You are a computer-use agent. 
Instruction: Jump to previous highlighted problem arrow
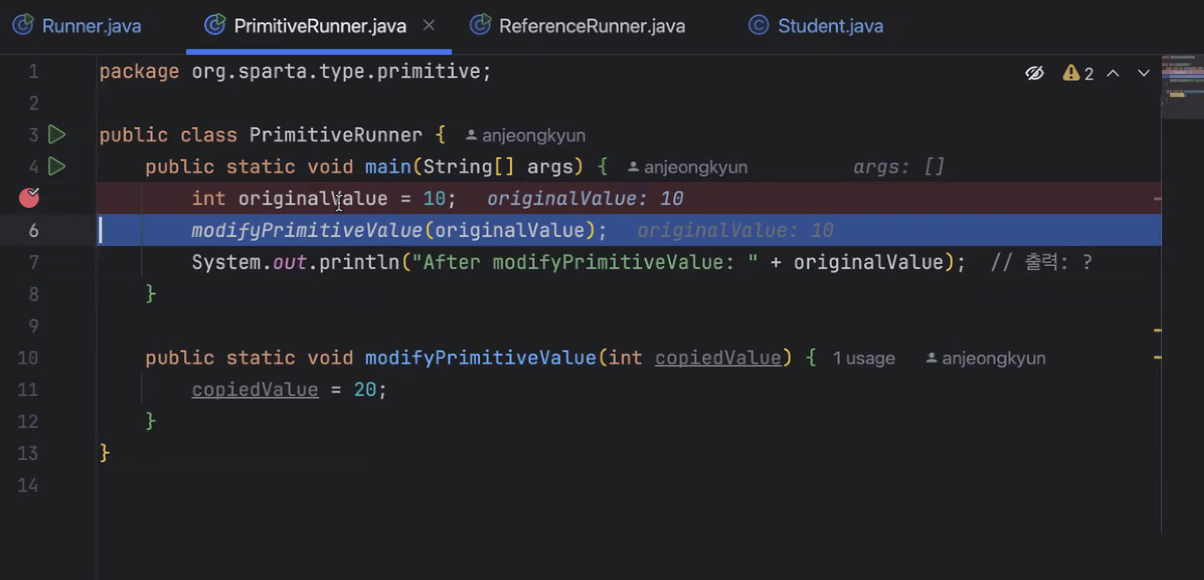point(1112,73)
